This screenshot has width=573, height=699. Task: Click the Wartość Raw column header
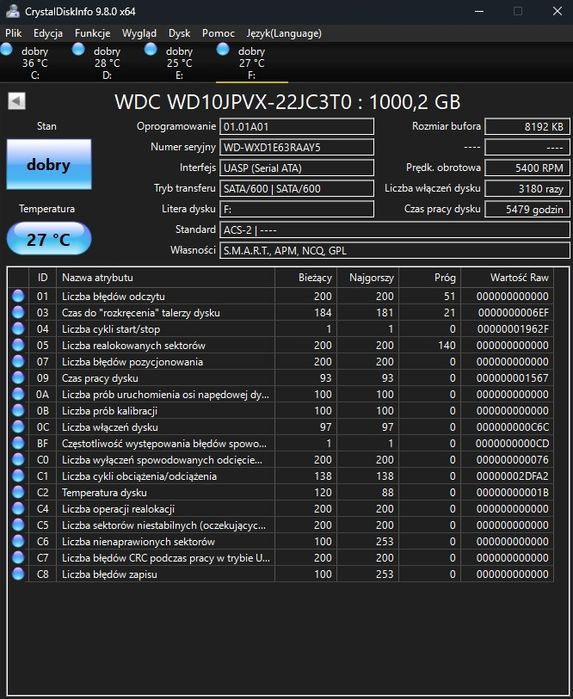pyautogui.click(x=507, y=277)
